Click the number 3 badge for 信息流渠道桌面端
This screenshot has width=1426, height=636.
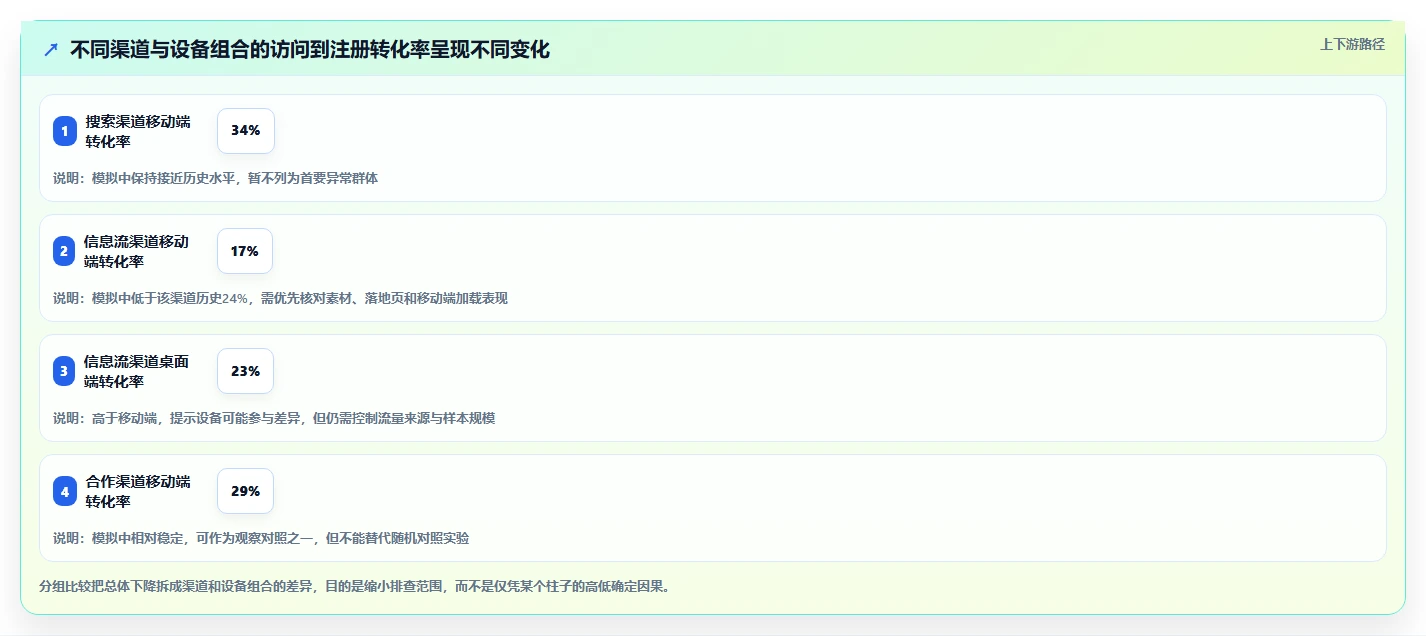click(65, 371)
